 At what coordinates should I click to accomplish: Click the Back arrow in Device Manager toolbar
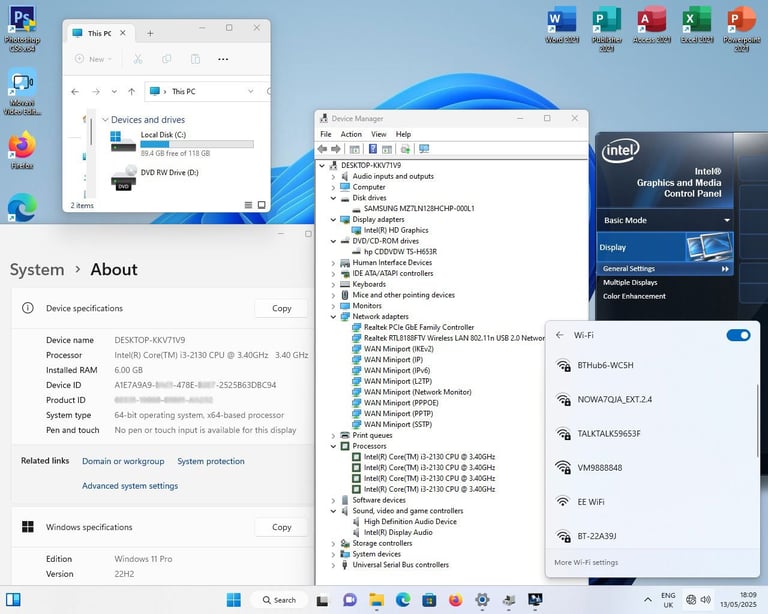(x=323, y=149)
